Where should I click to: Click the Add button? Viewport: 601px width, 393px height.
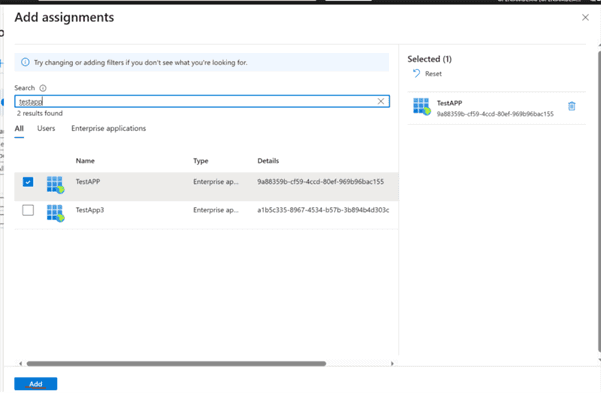tap(36, 384)
